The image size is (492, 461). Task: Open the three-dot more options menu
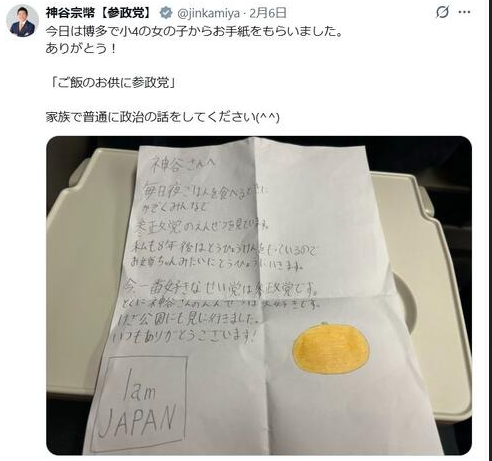(464, 12)
